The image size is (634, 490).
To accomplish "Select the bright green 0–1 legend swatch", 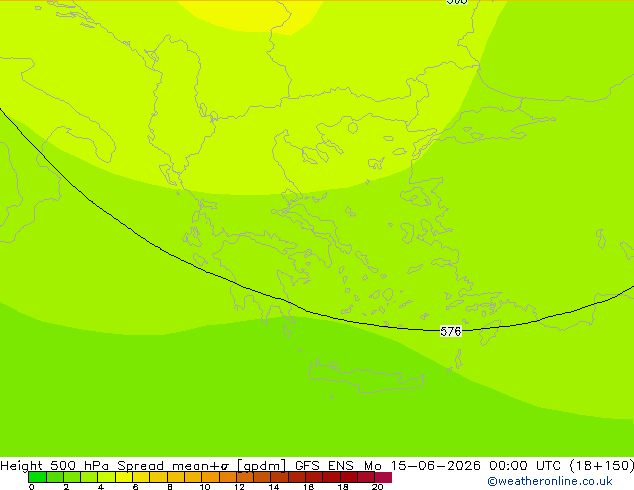I will [37, 477].
